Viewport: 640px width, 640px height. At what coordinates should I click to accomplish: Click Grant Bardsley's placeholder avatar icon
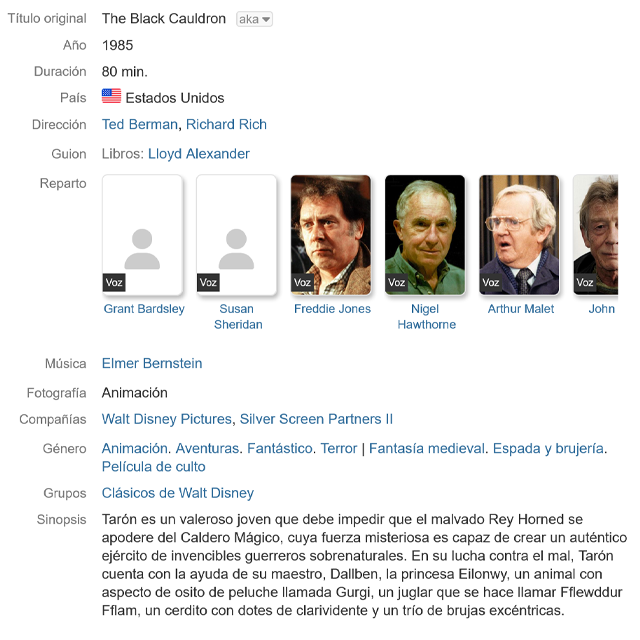[142, 249]
